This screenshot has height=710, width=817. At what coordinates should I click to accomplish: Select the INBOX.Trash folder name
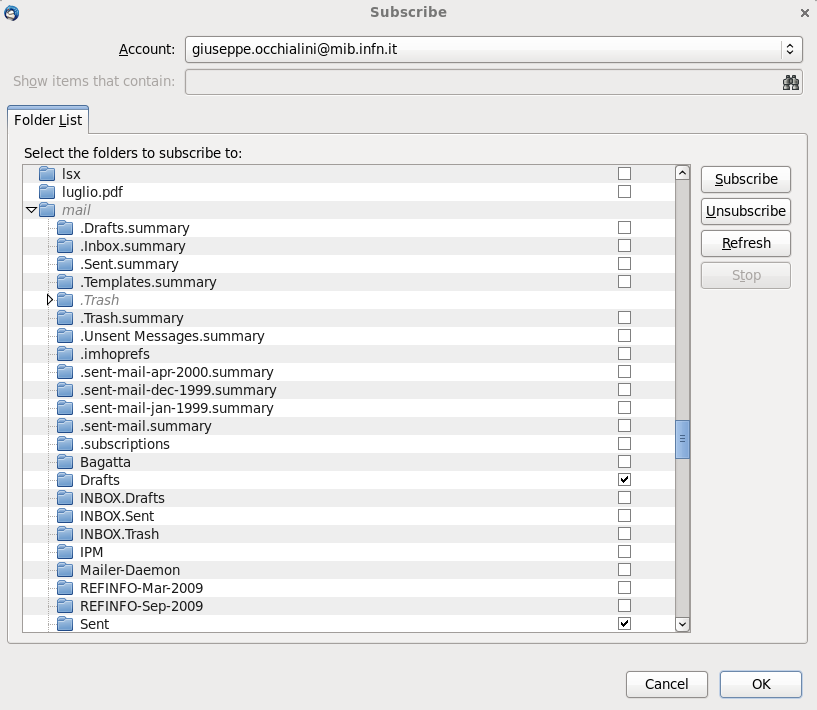[x=119, y=534]
